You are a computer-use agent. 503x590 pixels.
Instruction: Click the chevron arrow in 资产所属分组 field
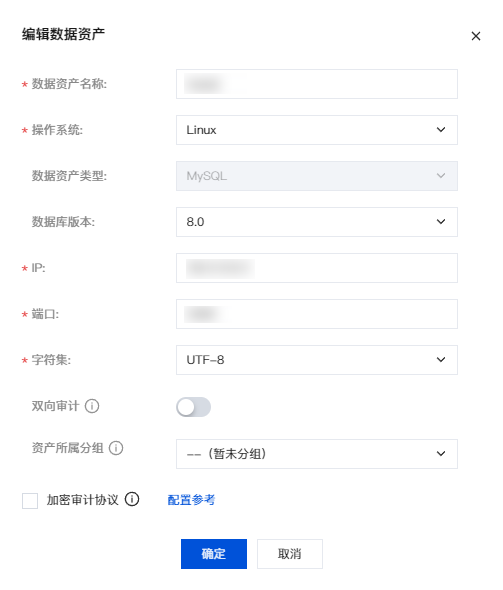(x=441, y=454)
